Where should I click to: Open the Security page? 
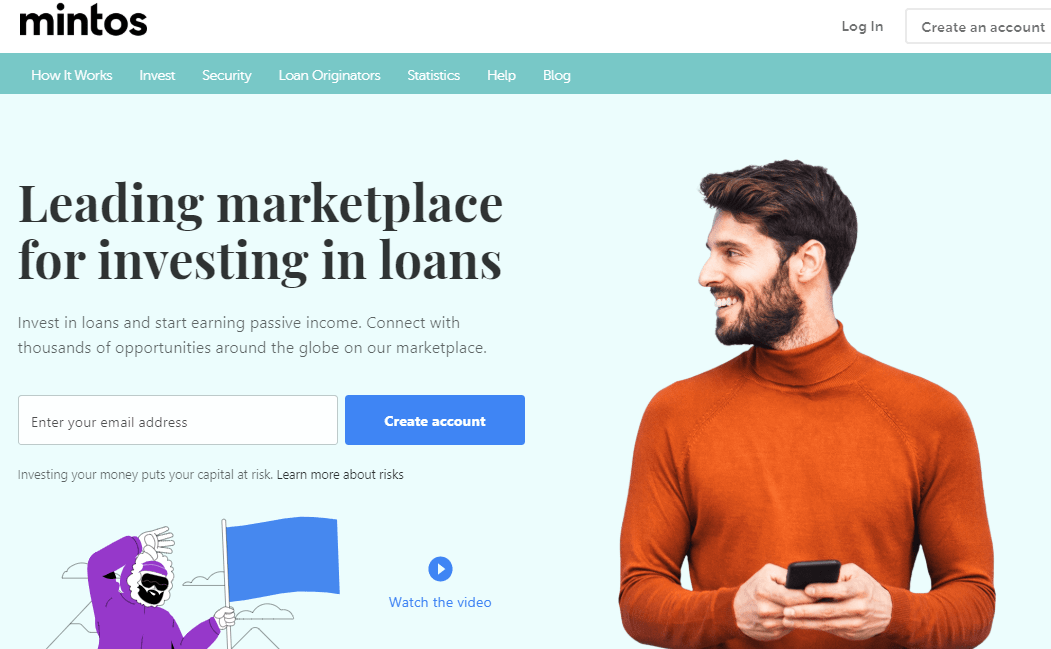coord(227,75)
